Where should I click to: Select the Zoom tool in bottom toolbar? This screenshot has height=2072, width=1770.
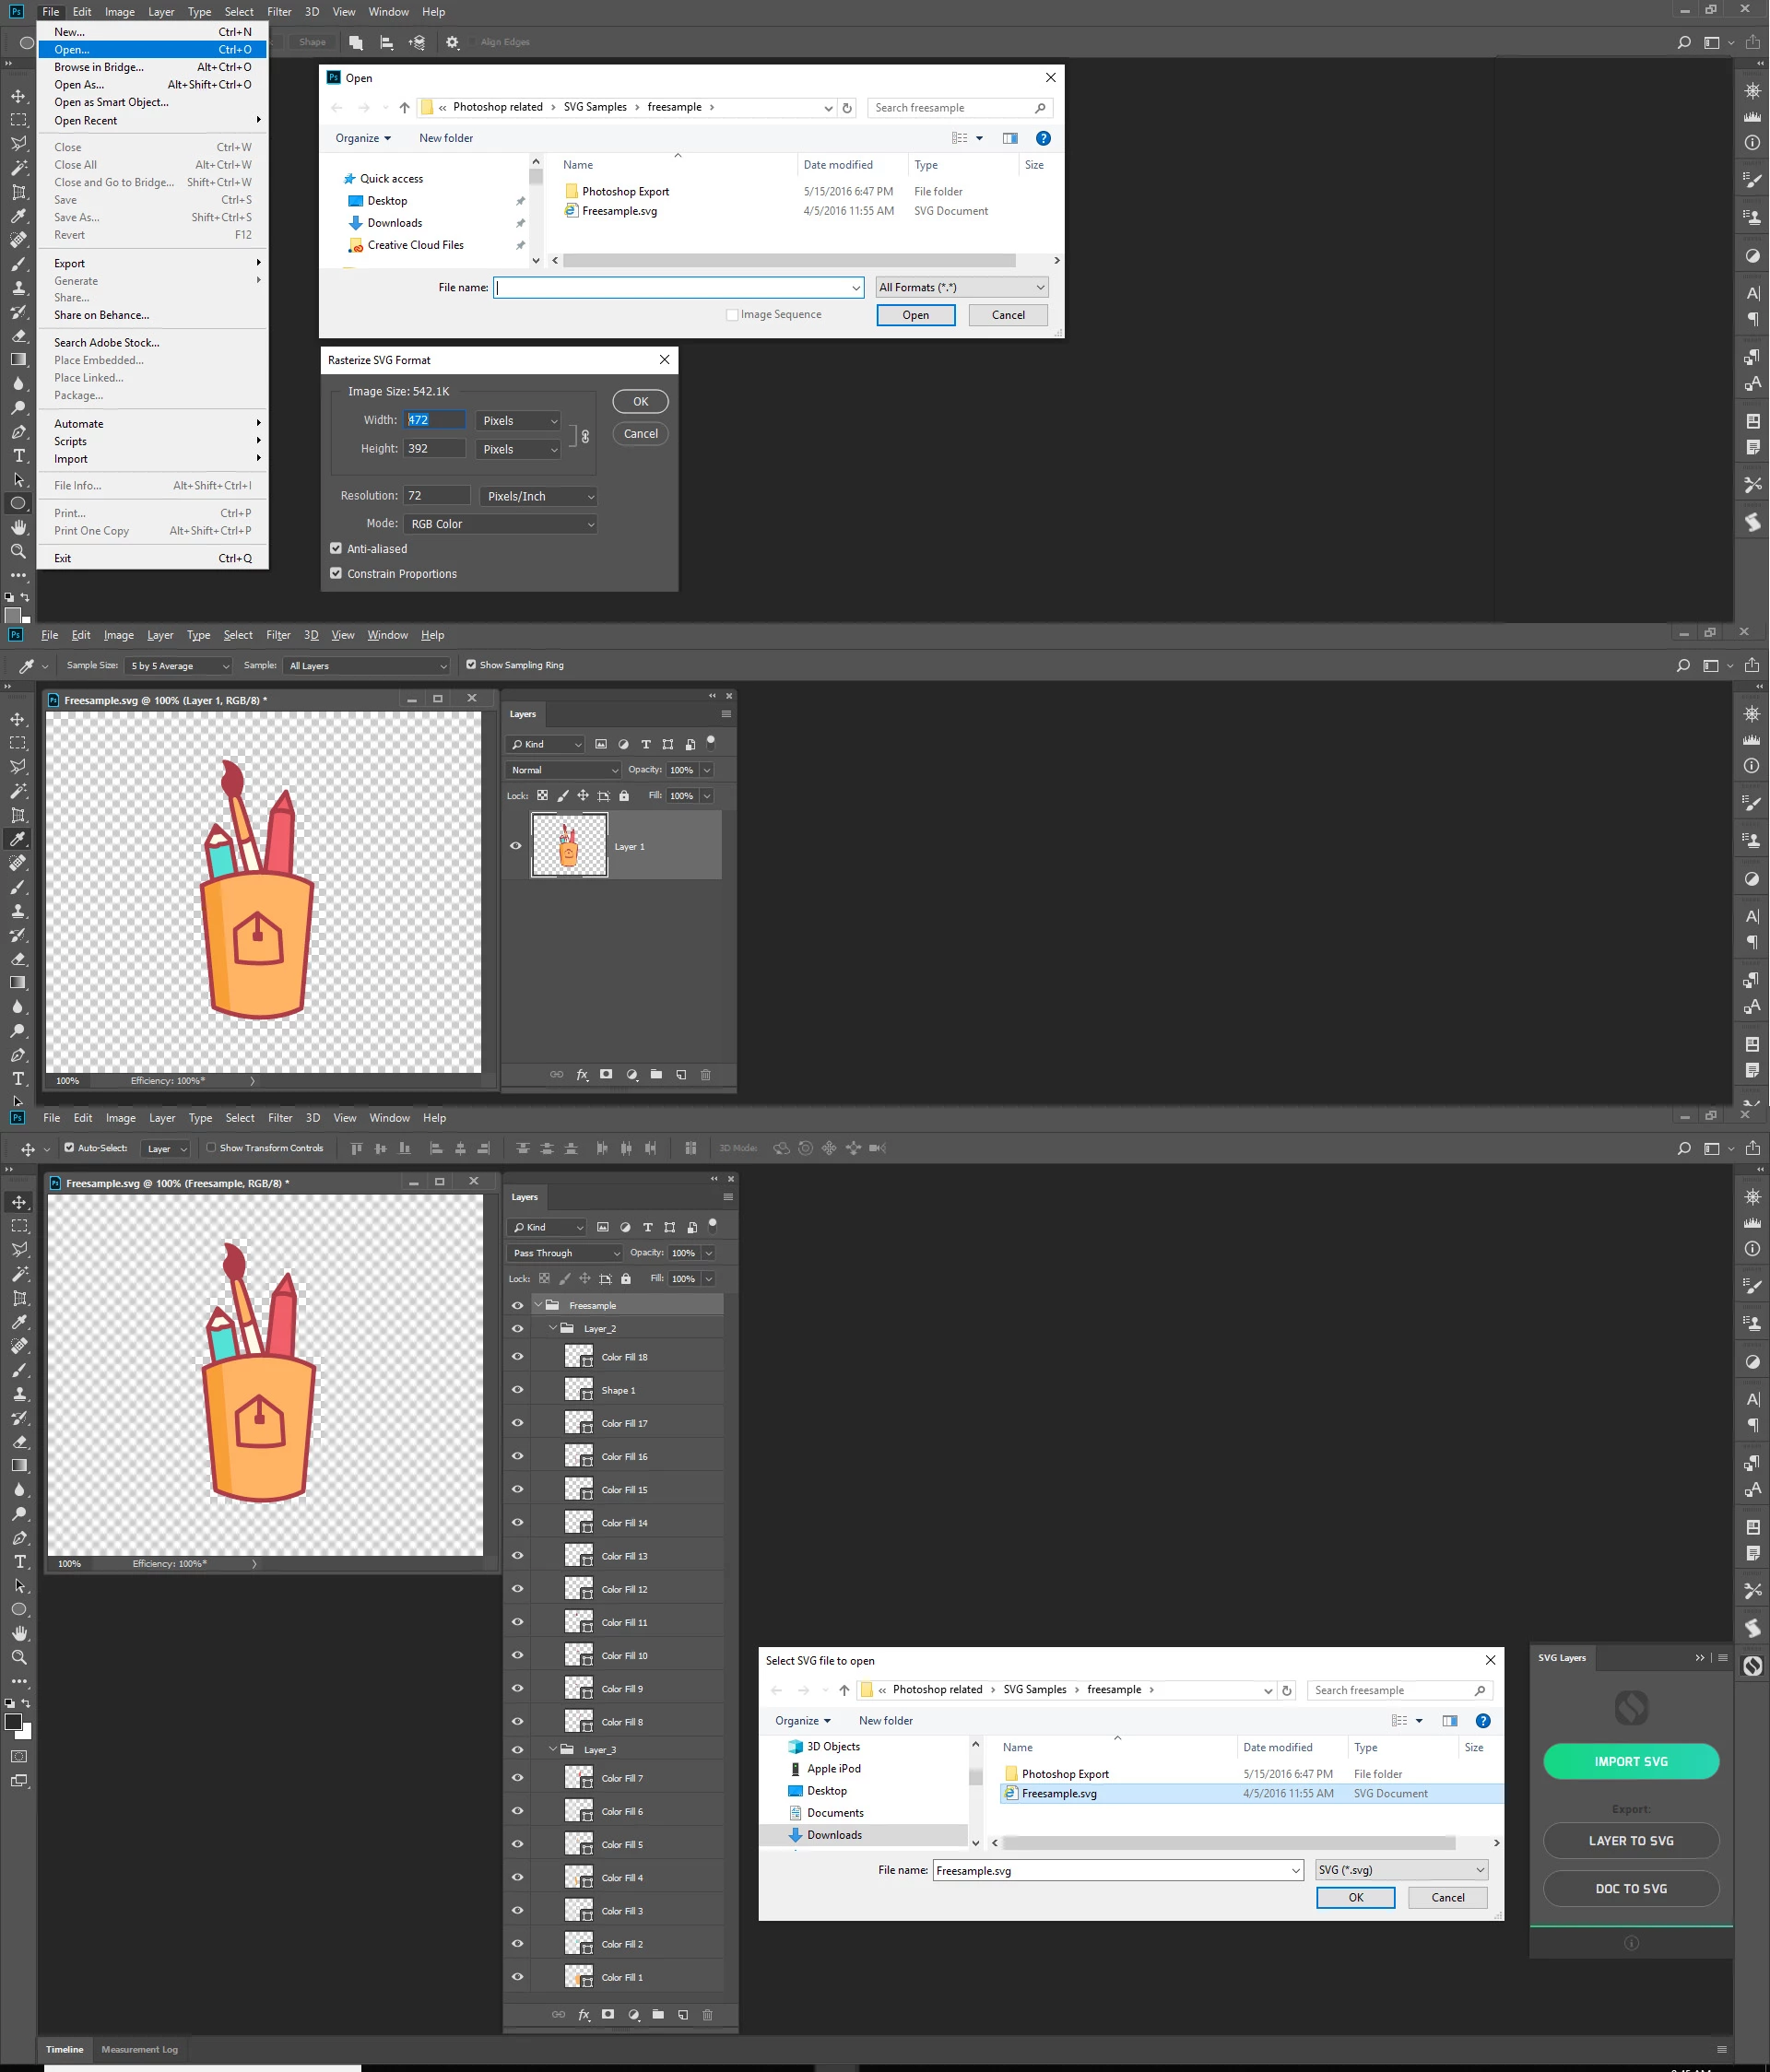coord(19,1657)
